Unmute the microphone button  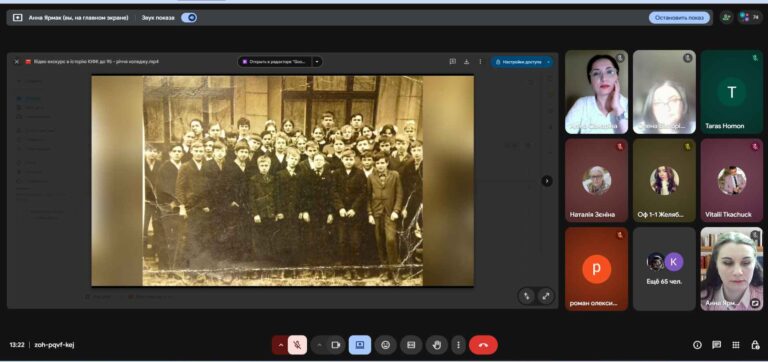pos(297,345)
